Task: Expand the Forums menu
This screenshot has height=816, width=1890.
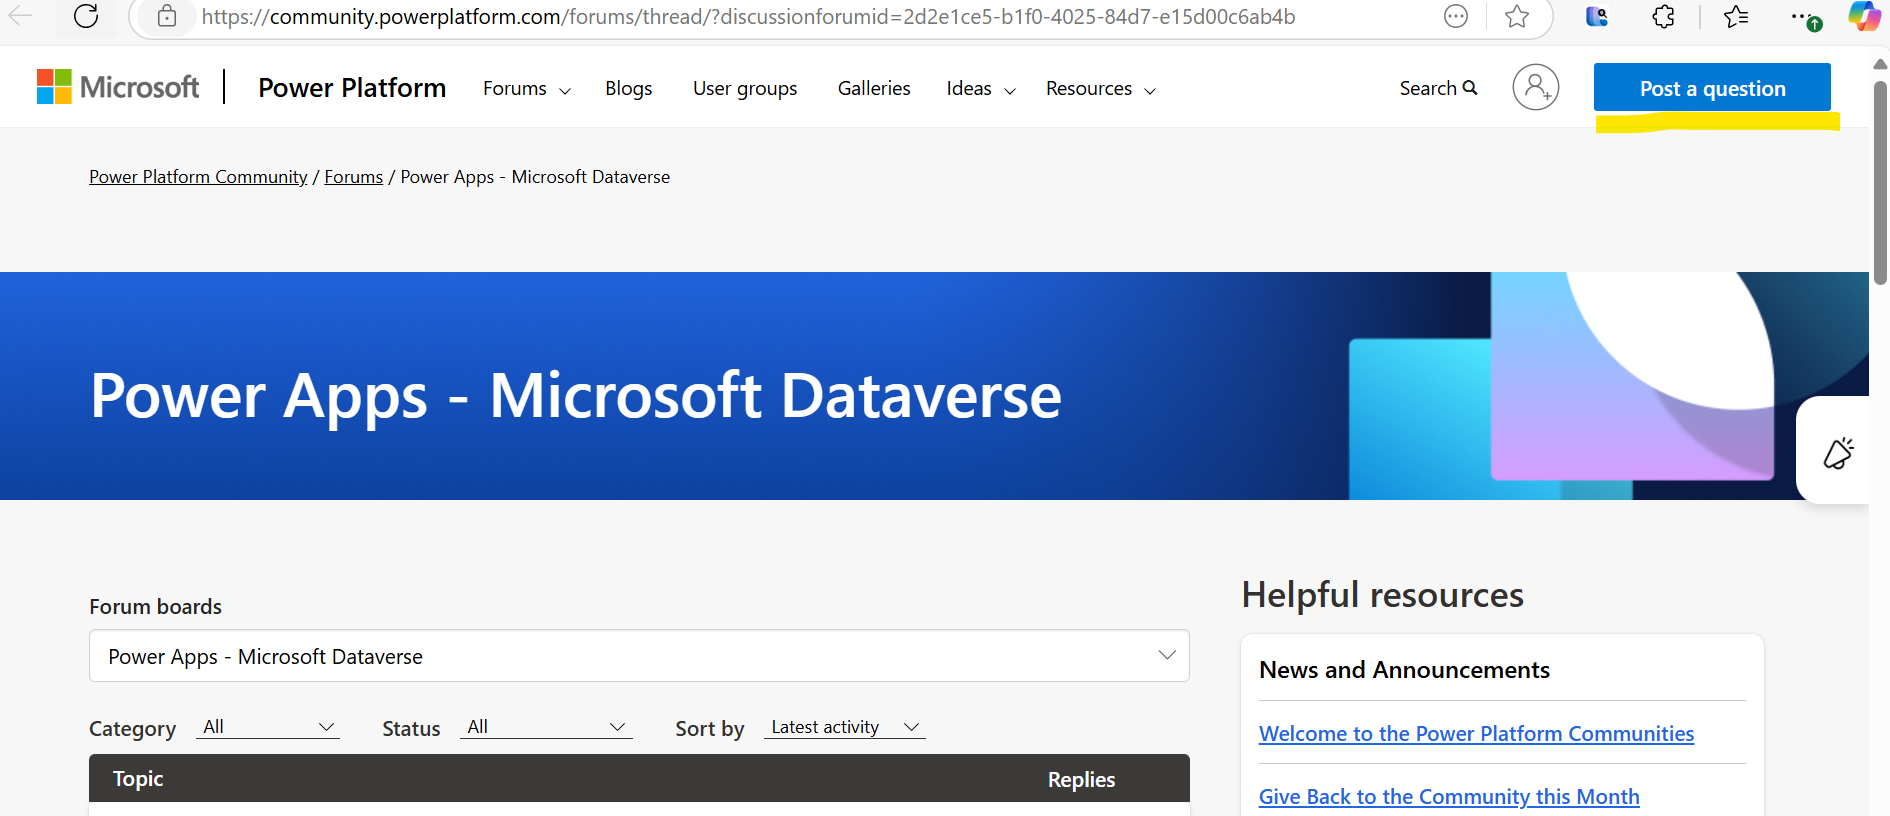Action: (x=527, y=89)
